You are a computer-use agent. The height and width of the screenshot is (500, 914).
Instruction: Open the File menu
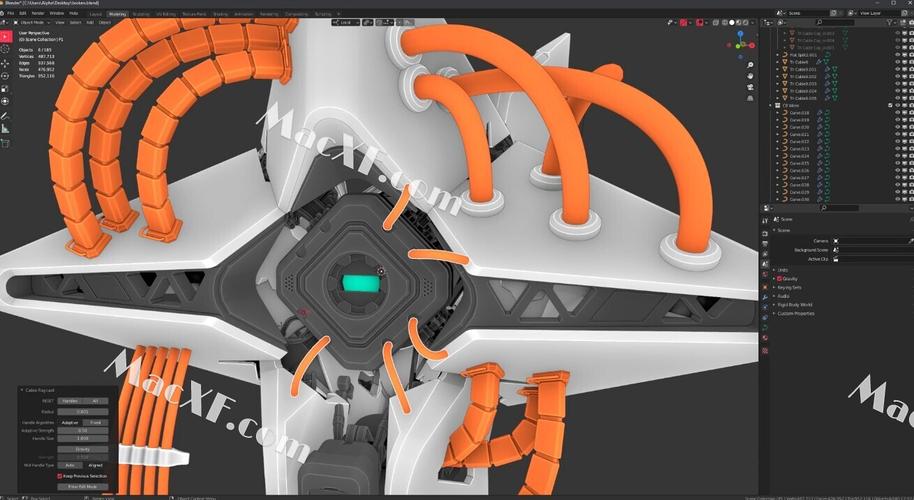point(10,13)
